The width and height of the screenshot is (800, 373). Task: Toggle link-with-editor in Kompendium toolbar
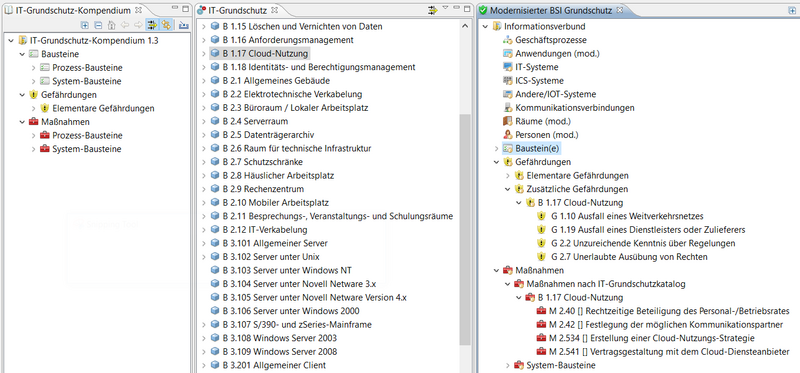tap(152, 25)
